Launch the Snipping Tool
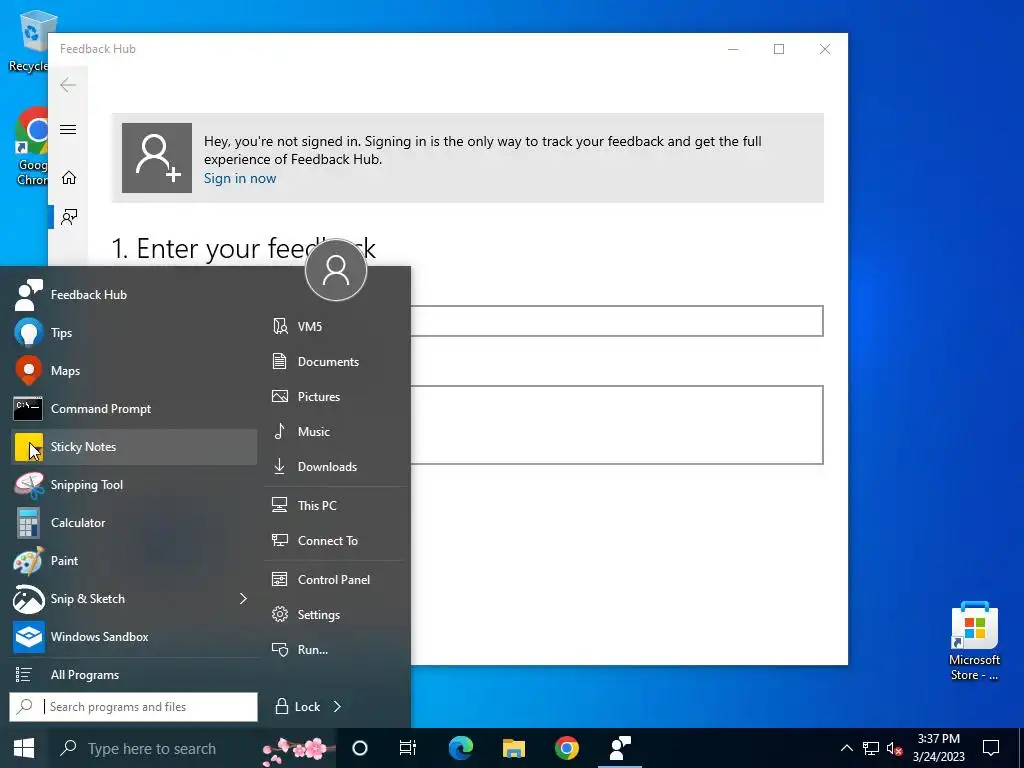This screenshot has height=768, width=1024. coord(134,485)
